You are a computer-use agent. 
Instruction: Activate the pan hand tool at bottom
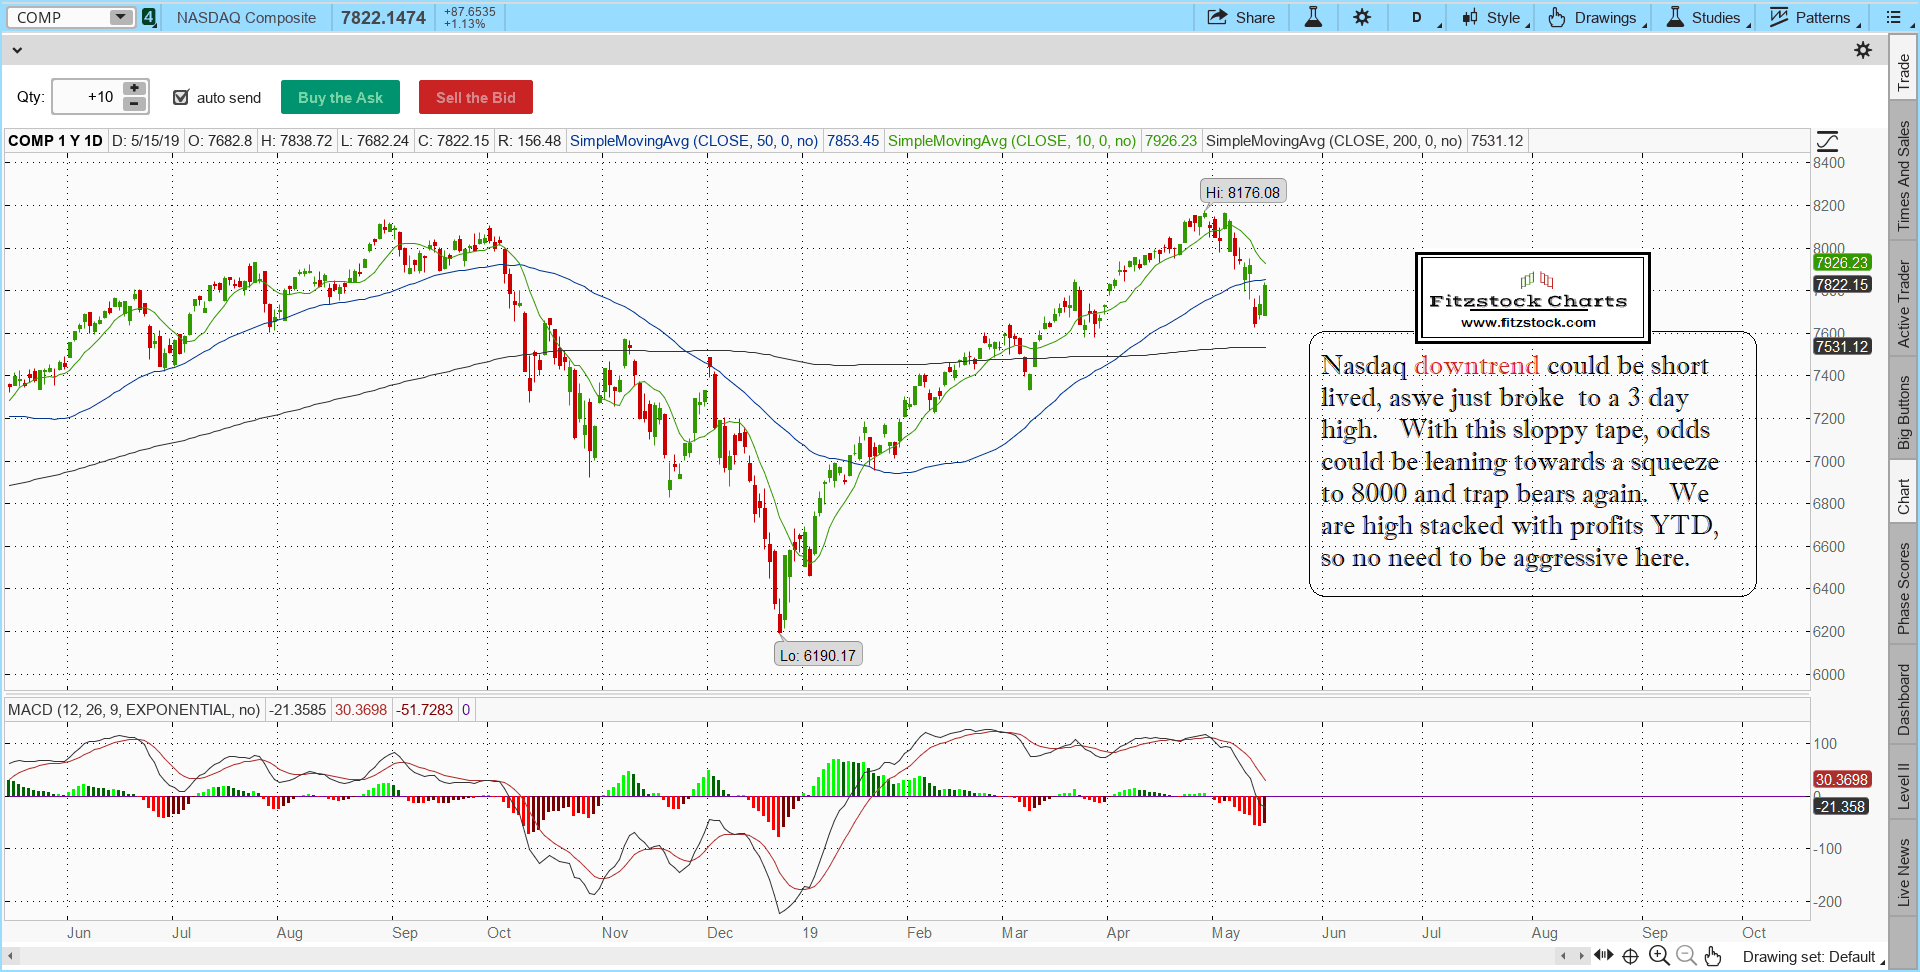[1713, 956]
